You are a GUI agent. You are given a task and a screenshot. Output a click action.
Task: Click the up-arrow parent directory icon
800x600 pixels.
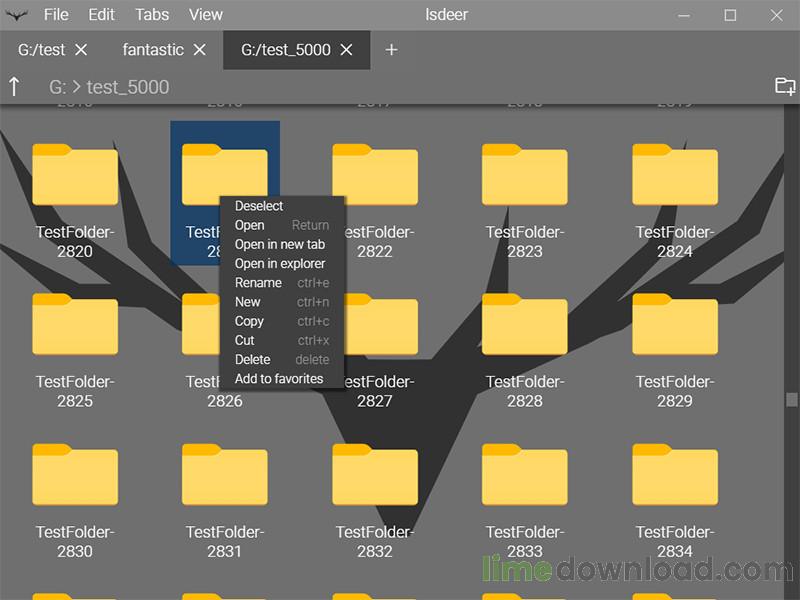pos(14,87)
